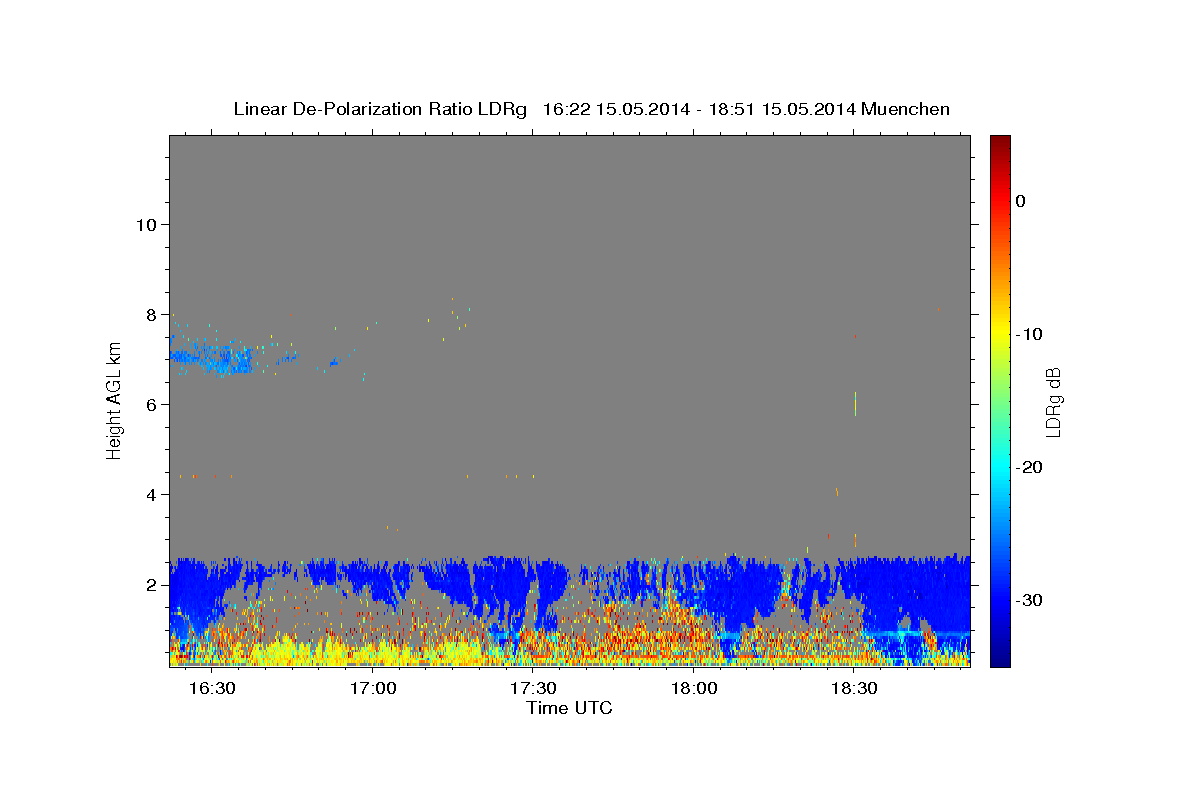Click the colorbar -20 label
1200x800 pixels.
[1030, 467]
